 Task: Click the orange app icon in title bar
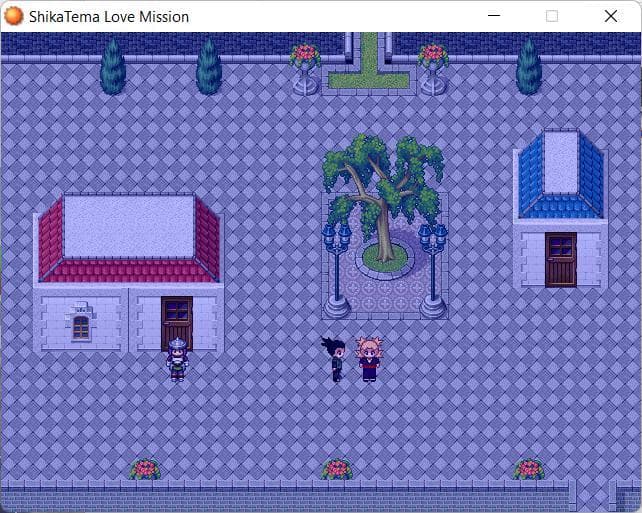click(x=14, y=16)
